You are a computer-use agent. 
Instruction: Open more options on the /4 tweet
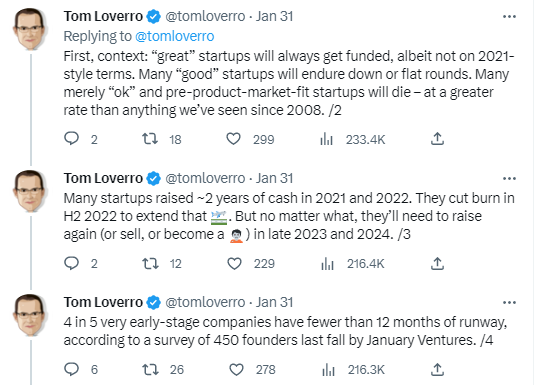coord(509,303)
